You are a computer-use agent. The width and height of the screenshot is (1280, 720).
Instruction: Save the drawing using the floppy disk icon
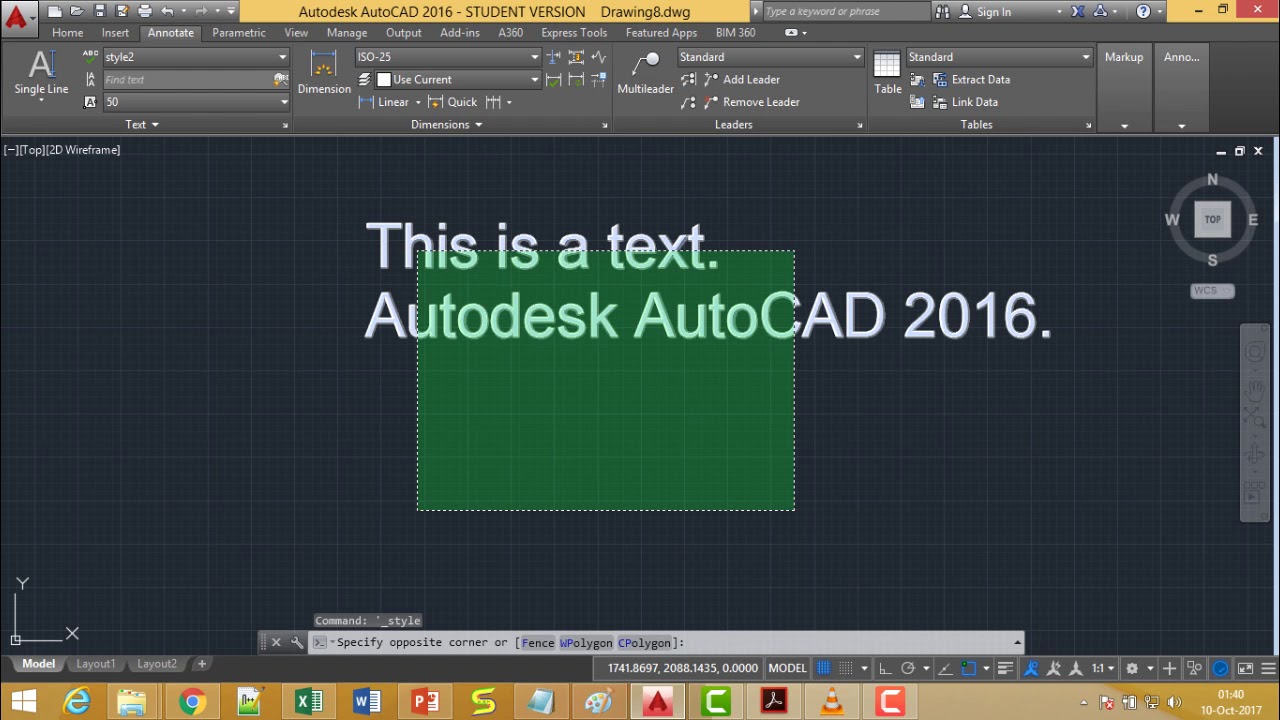(x=99, y=11)
